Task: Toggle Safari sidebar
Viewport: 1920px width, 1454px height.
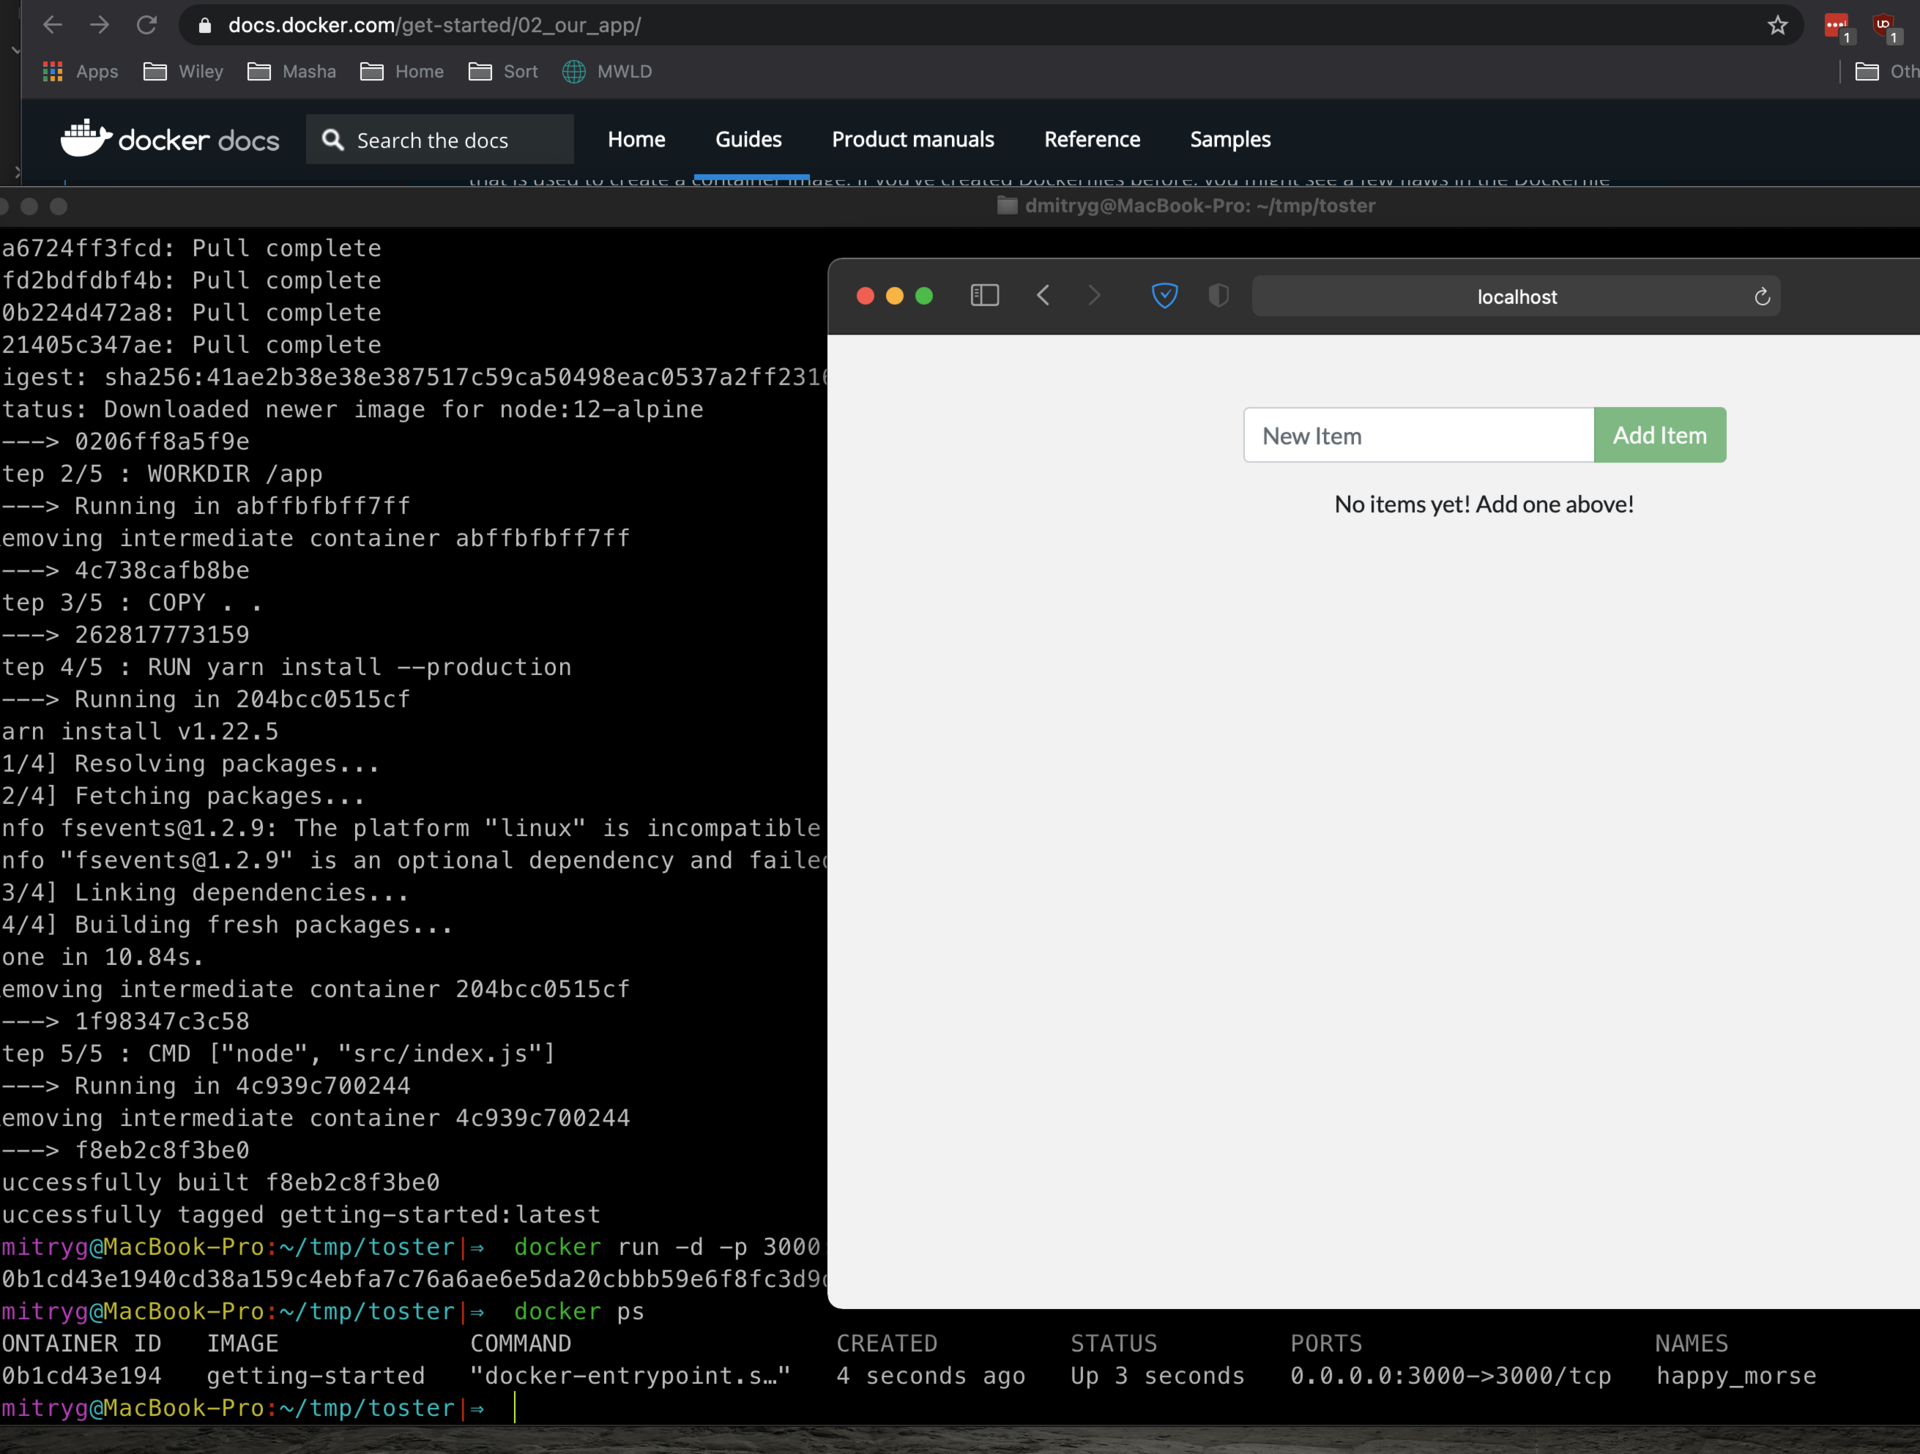Action: point(985,295)
